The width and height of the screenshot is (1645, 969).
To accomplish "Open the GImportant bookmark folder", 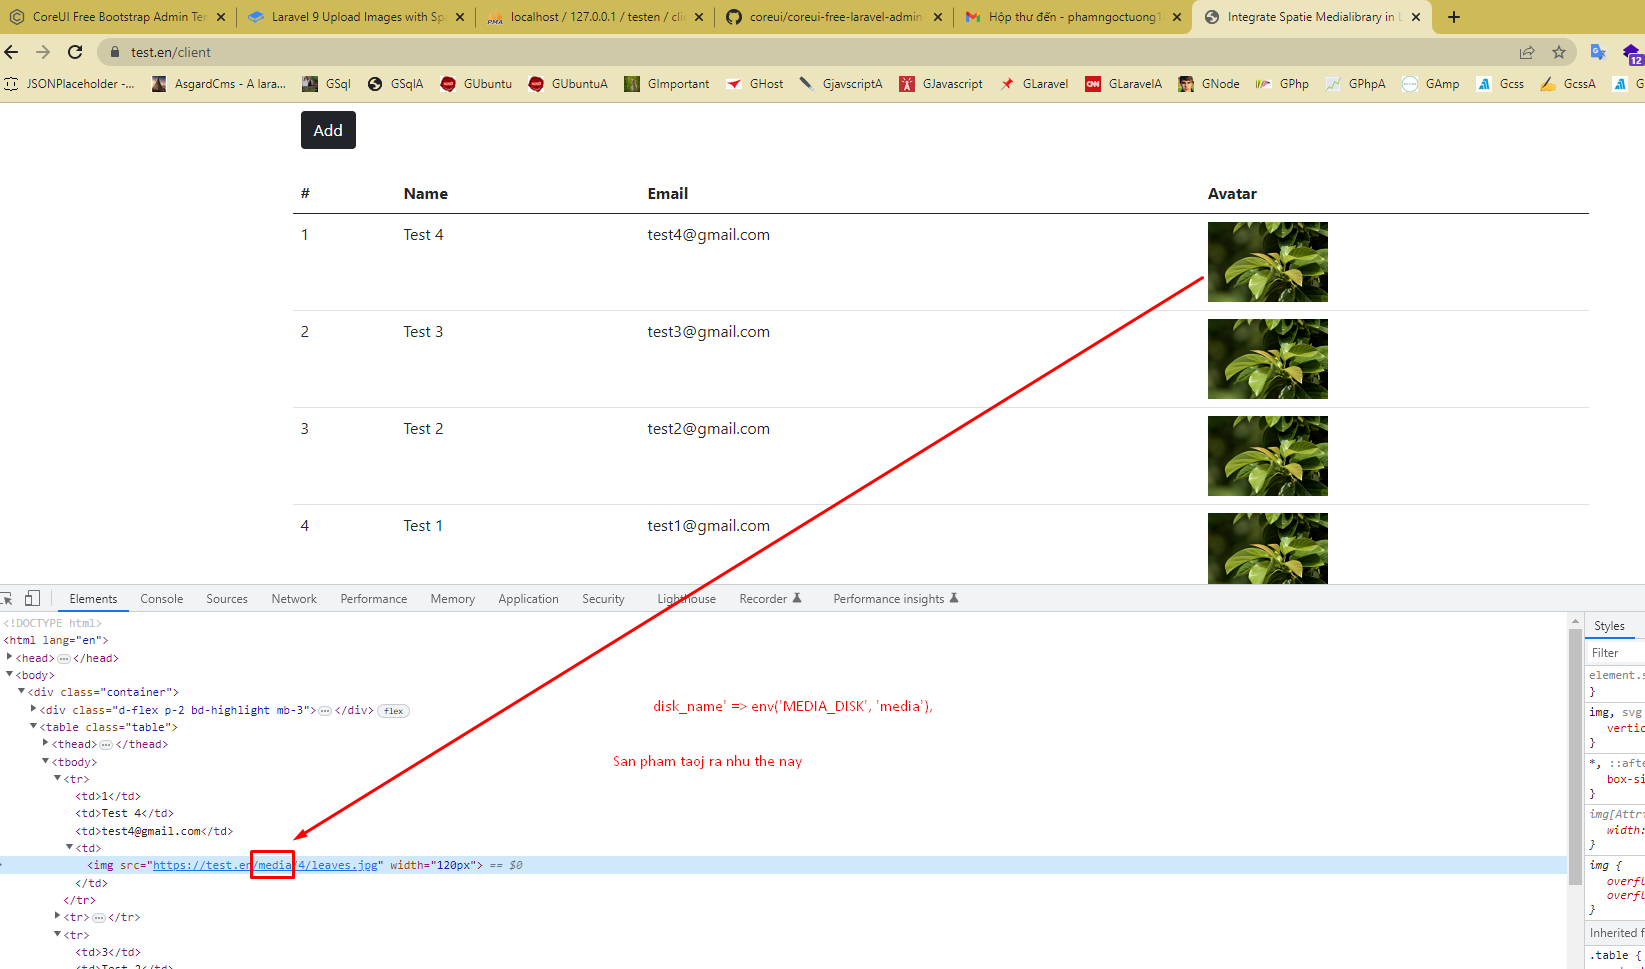I will coord(667,84).
